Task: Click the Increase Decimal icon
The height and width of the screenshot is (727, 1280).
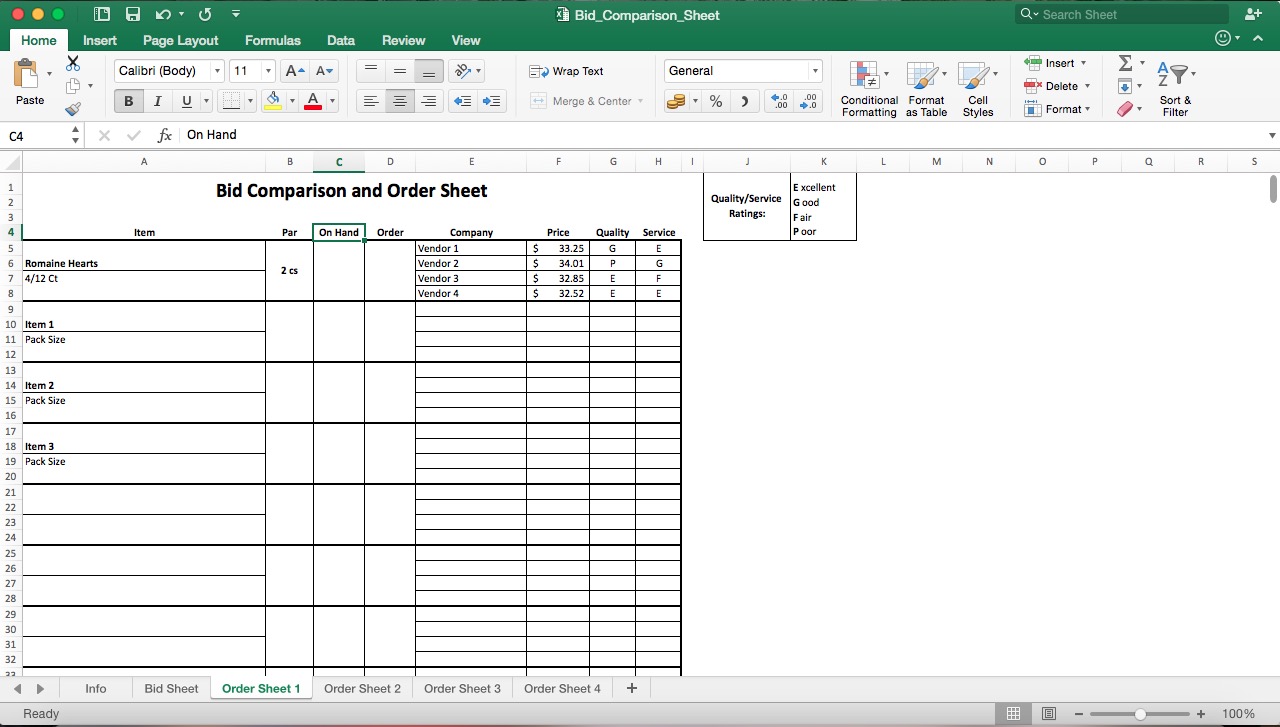Action: click(x=778, y=101)
